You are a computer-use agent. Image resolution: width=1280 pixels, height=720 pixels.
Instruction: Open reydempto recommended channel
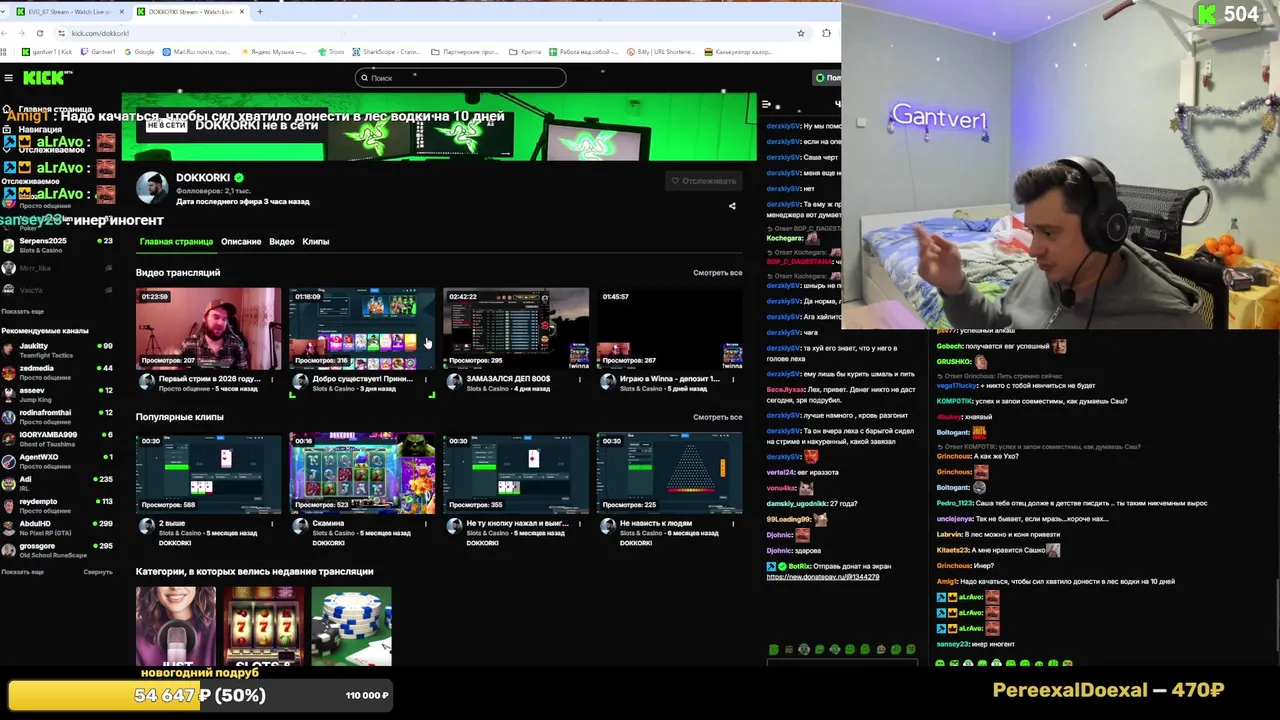coord(57,505)
